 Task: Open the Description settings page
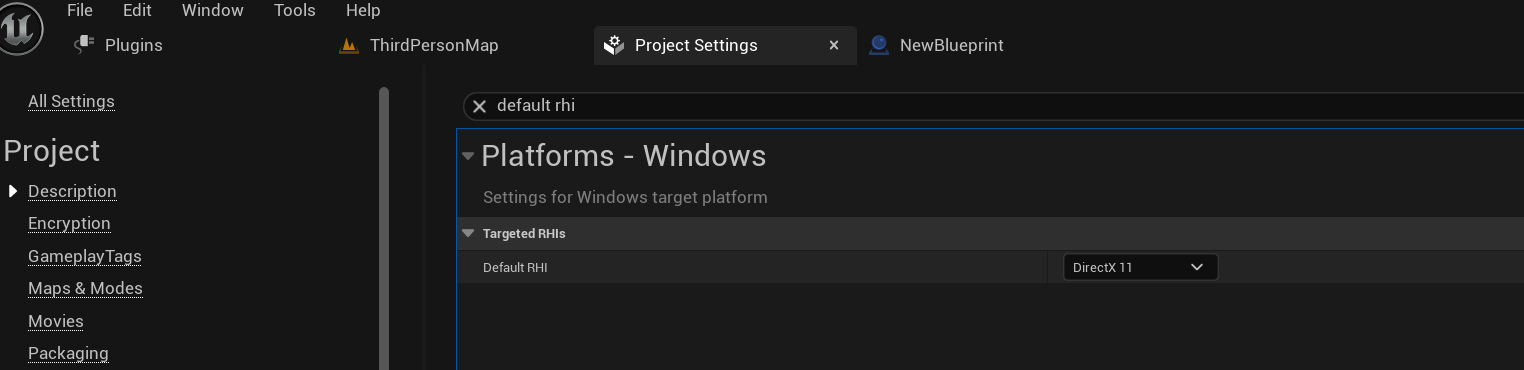(72, 191)
